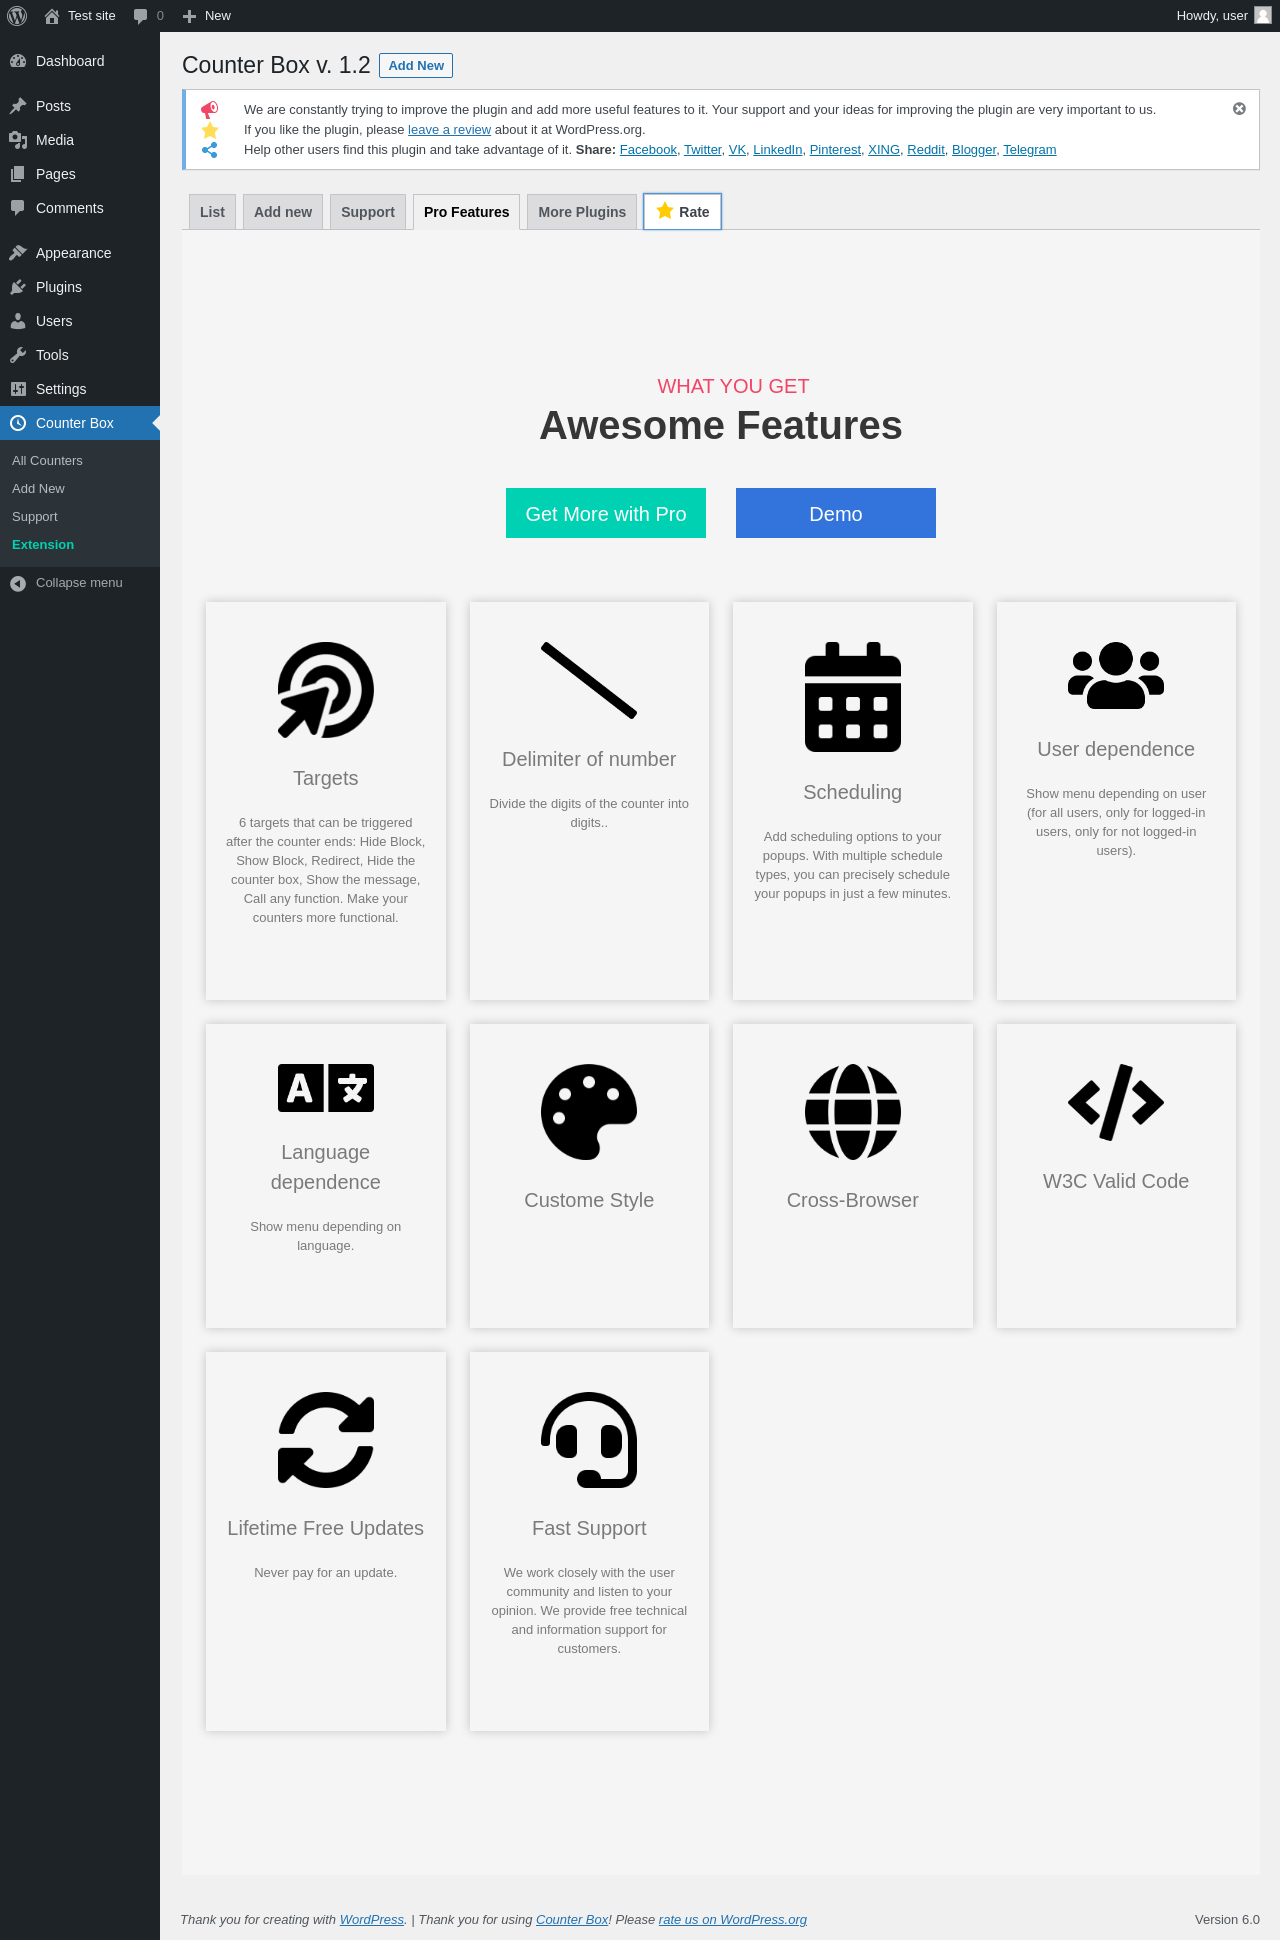Image resolution: width=1280 pixels, height=1940 pixels.
Task: Click the megaphone icon in notice
Action: click(x=210, y=110)
